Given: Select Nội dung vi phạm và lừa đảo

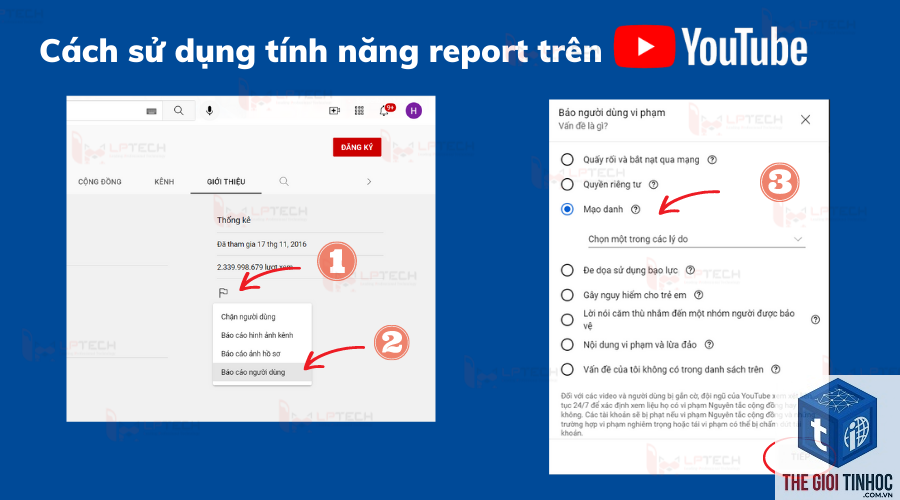Looking at the screenshot, I should click(x=567, y=344).
